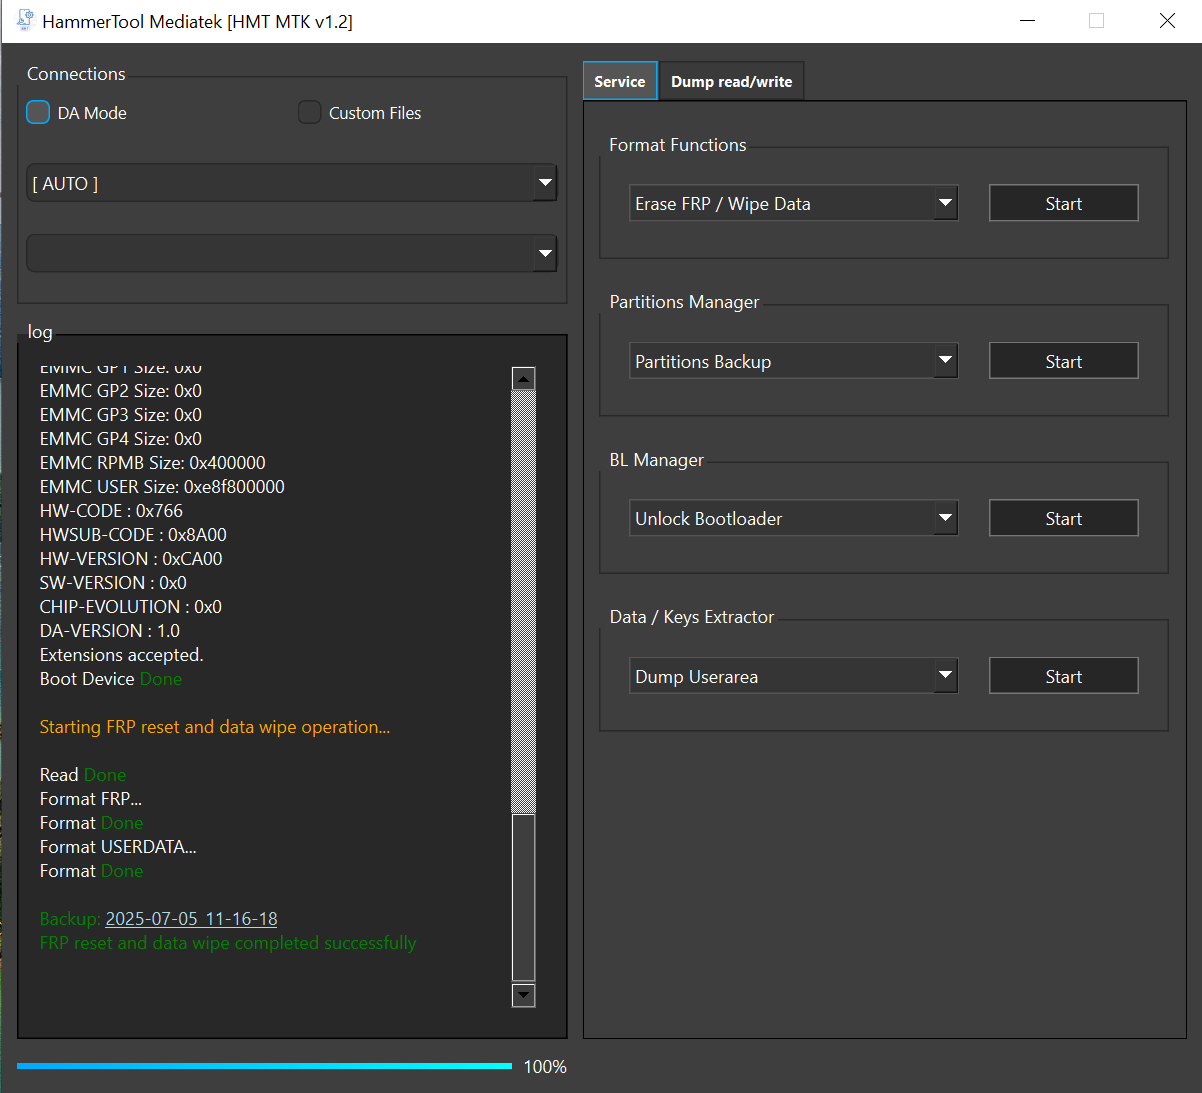This screenshot has height=1093, width=1202.
Task: Click the 100% progress label
Action: (x=545, y=1067)
